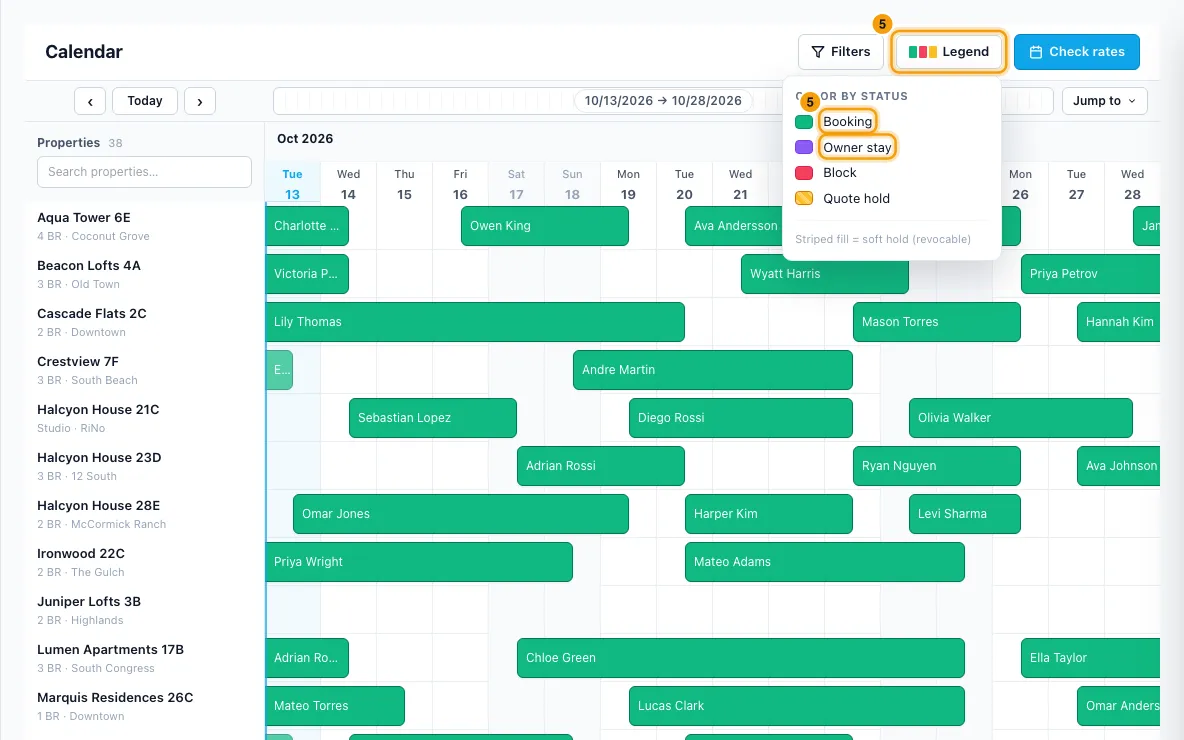Open the Lily Thomas booking
The width and height of the screenshot is (1184, 740).
point(475,322)
